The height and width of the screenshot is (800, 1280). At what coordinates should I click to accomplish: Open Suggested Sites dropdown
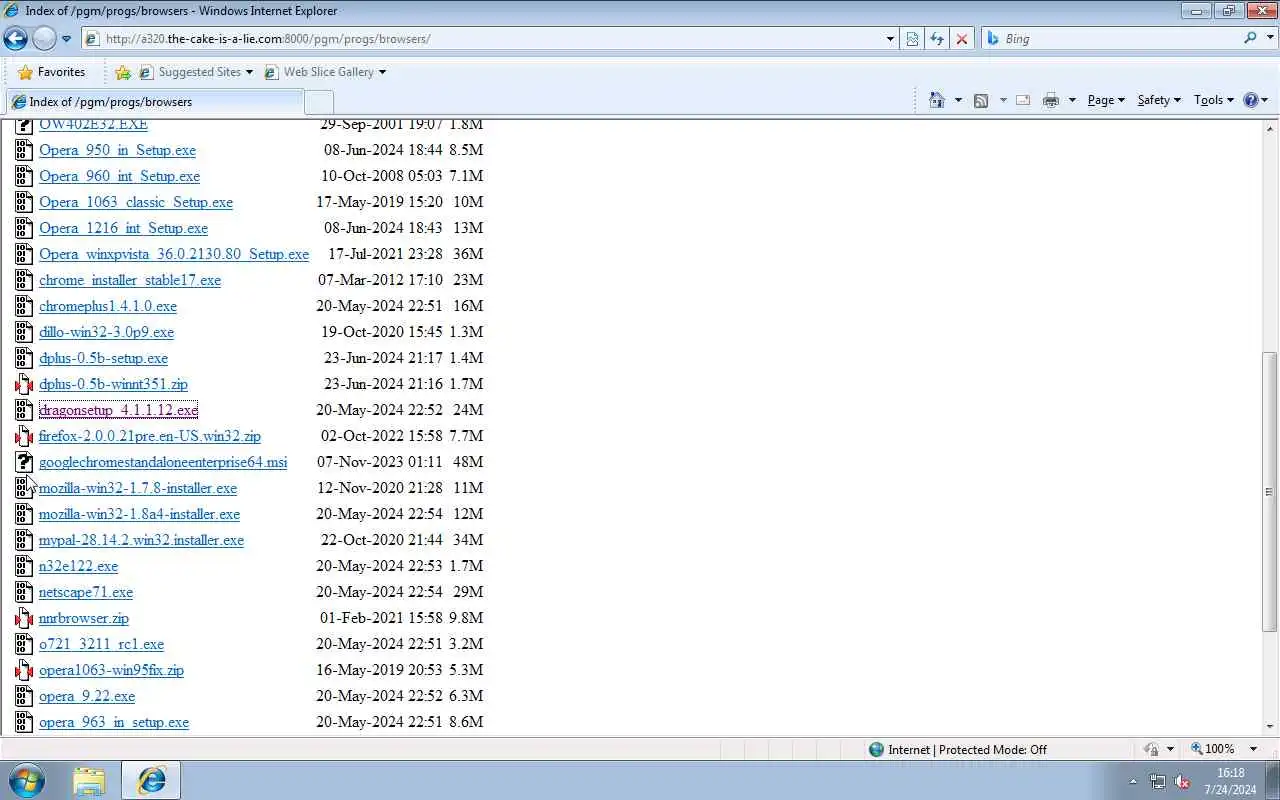point(197,72)
